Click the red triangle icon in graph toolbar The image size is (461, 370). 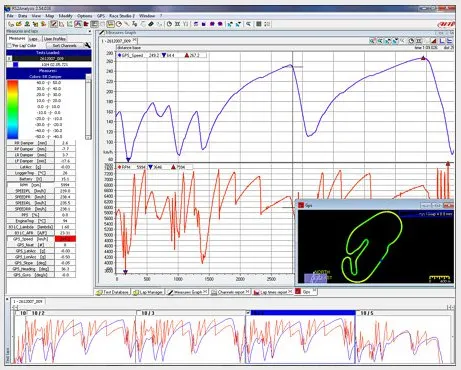pyautogui.click(x=434, y=41)
